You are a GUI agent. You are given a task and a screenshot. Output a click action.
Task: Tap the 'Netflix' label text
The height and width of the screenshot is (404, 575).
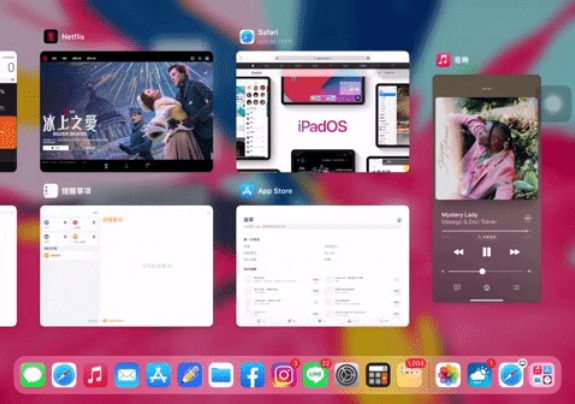(x=73, y=37)
